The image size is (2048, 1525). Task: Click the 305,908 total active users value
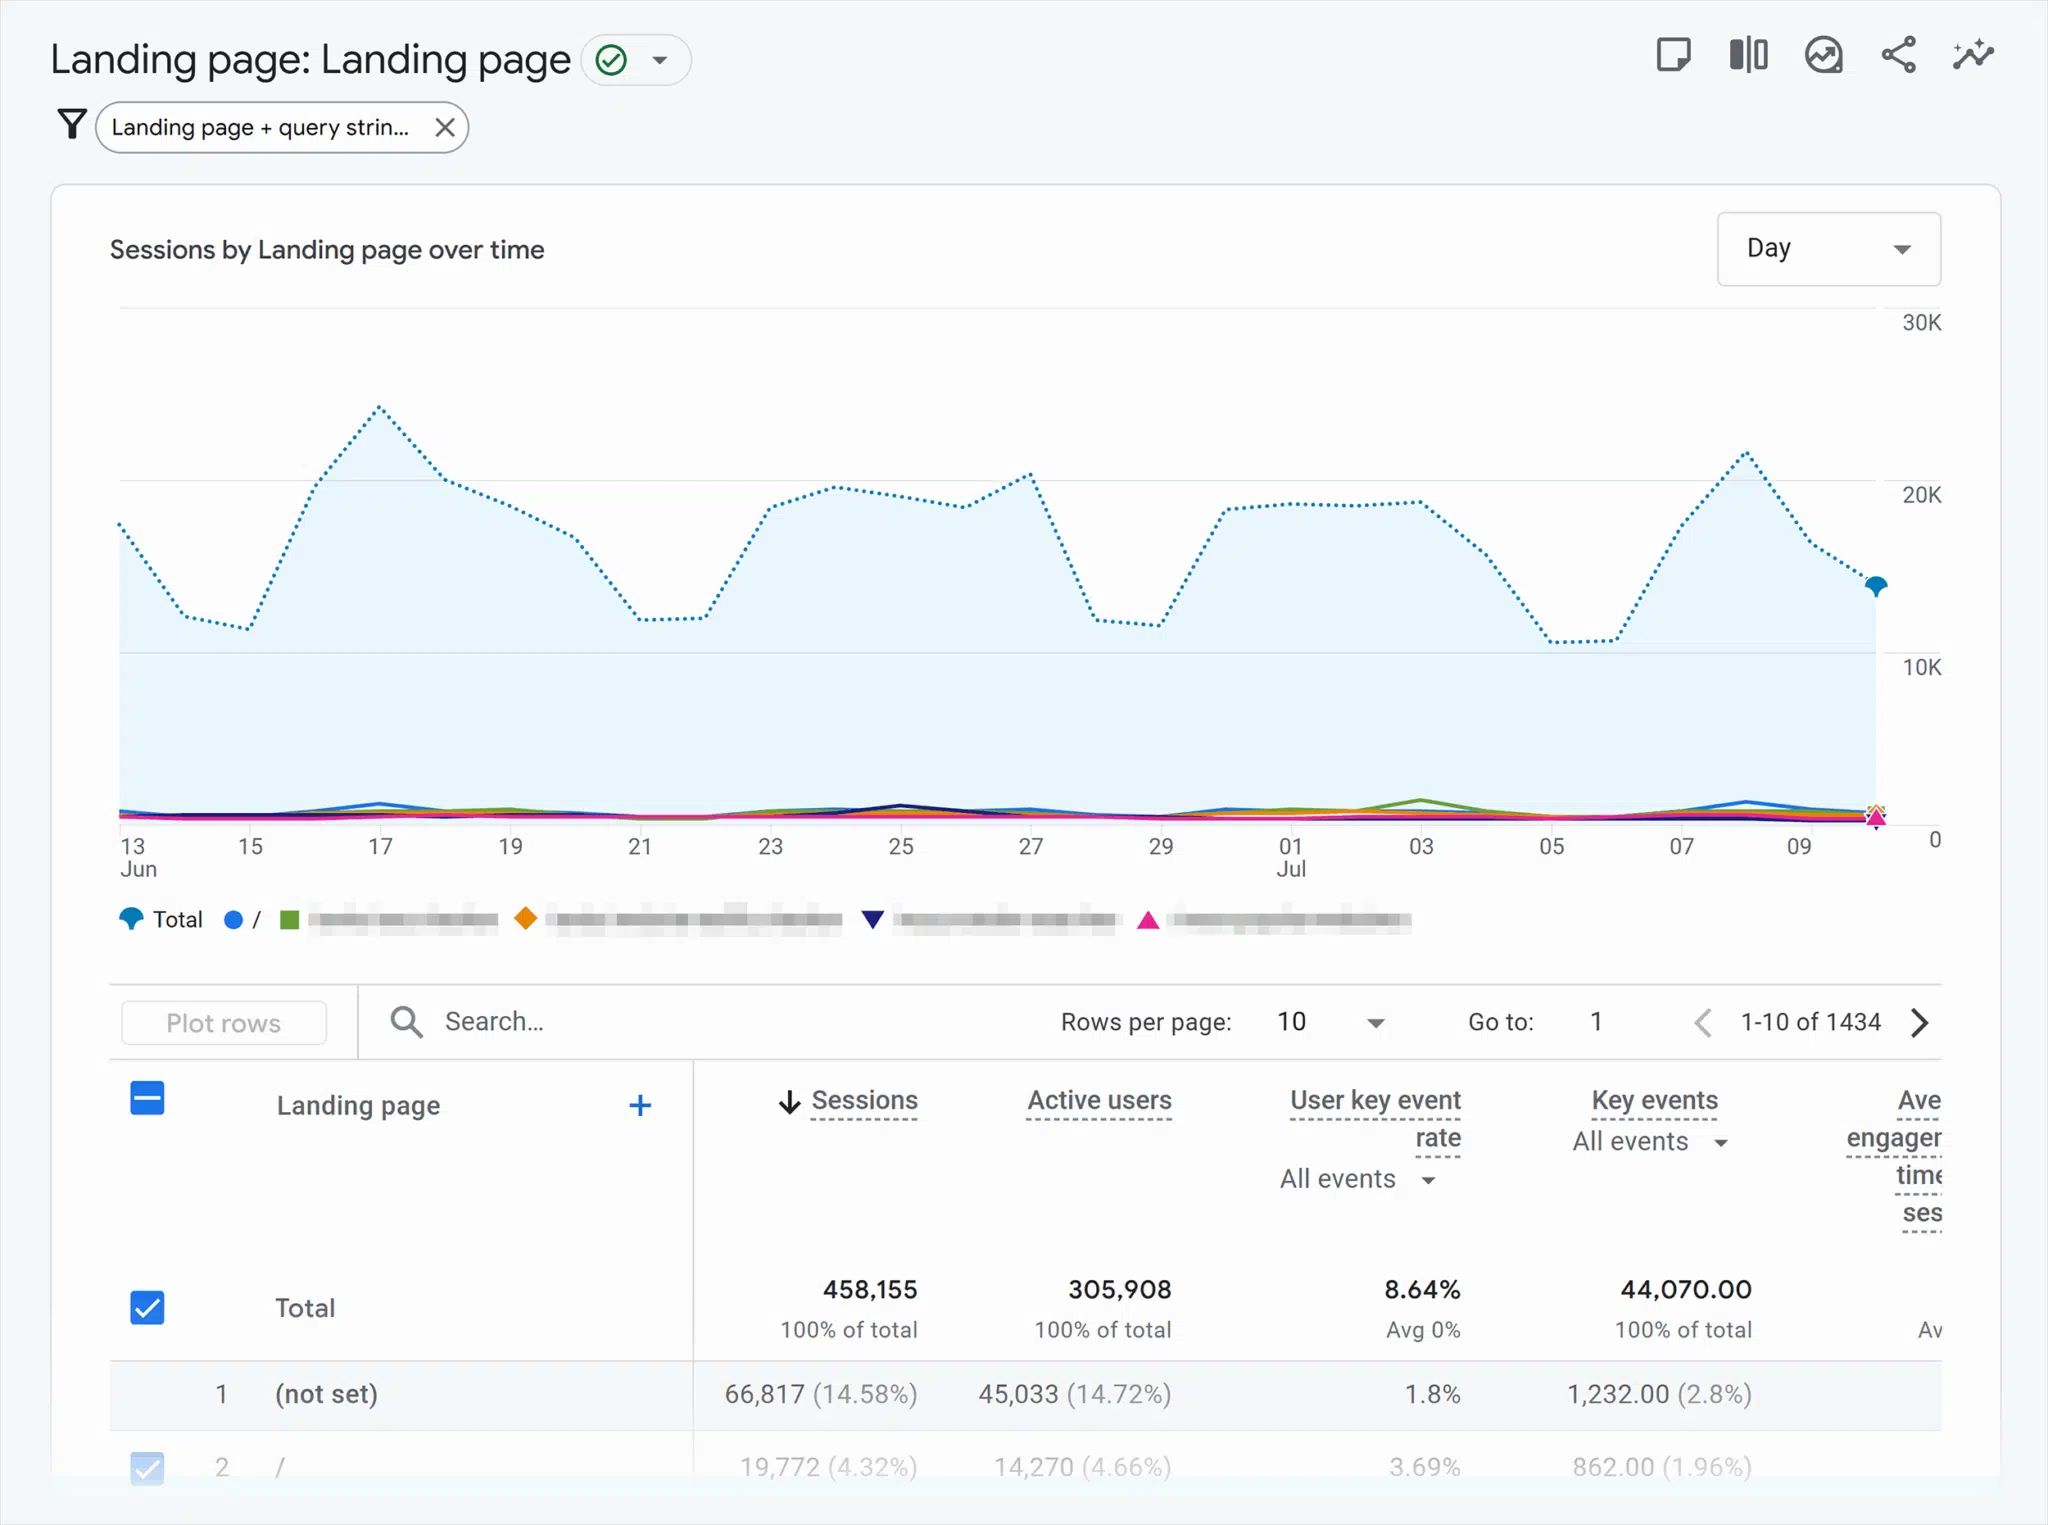pos(1120,1289)
